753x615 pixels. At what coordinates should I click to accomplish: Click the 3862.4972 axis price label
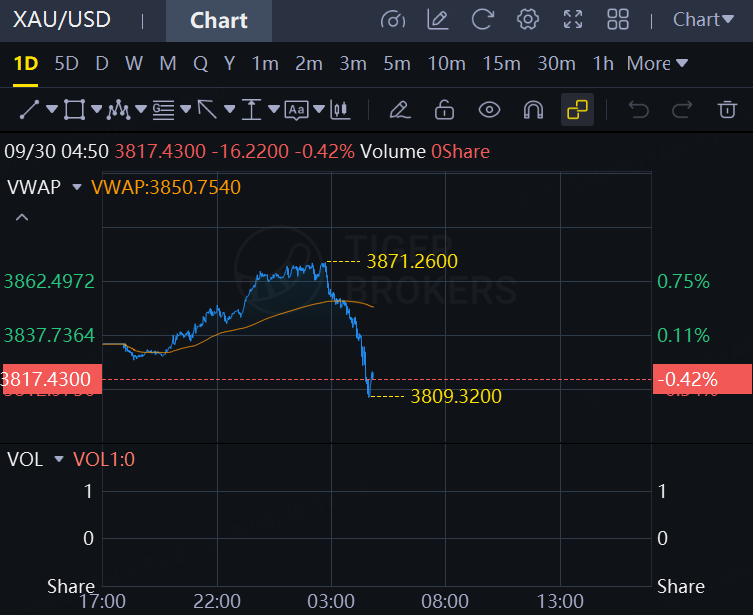click(49, 281)
